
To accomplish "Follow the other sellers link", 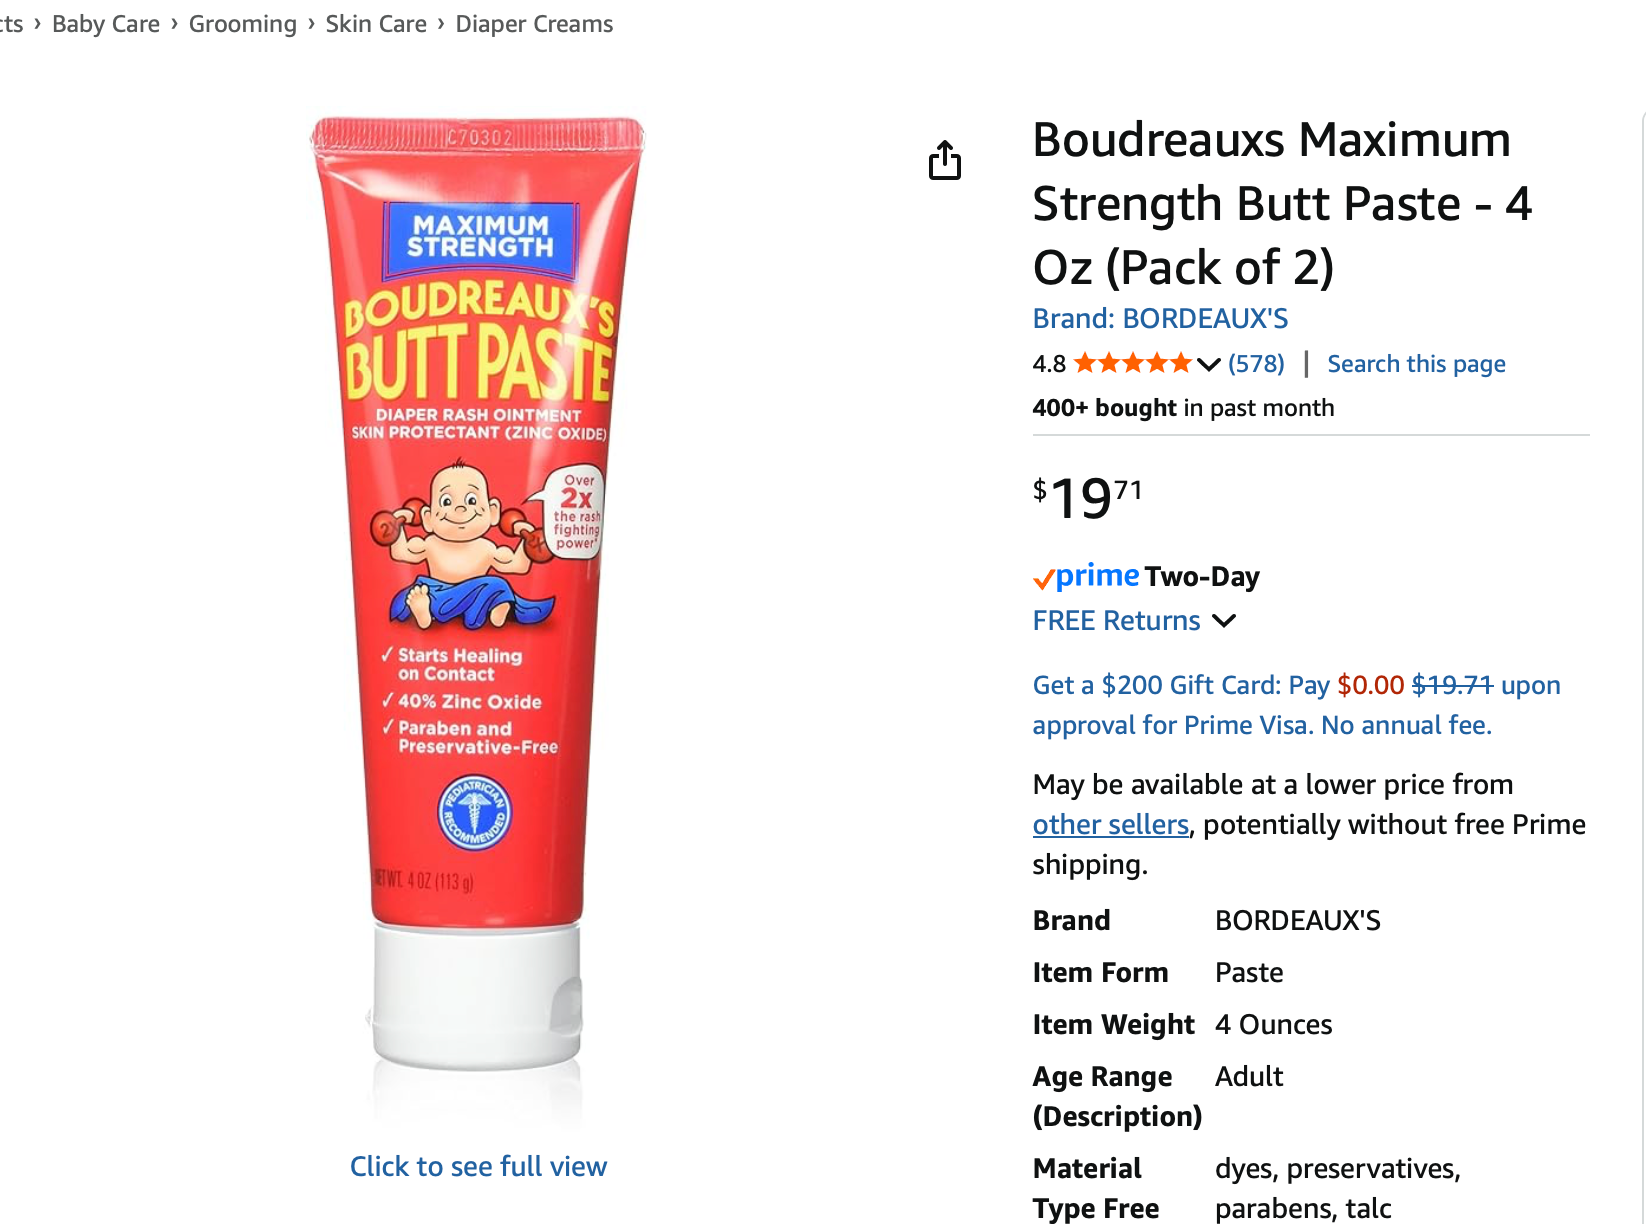I will tap(1110, 825).
